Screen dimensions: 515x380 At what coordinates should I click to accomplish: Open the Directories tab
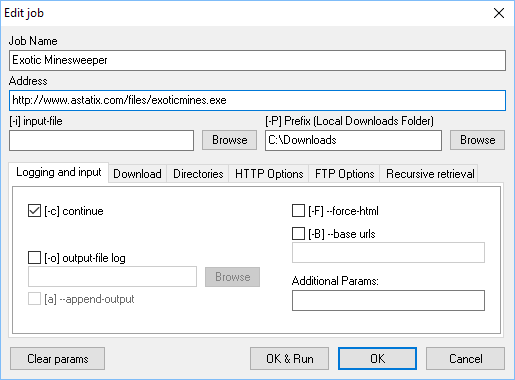tap(198, 174)
